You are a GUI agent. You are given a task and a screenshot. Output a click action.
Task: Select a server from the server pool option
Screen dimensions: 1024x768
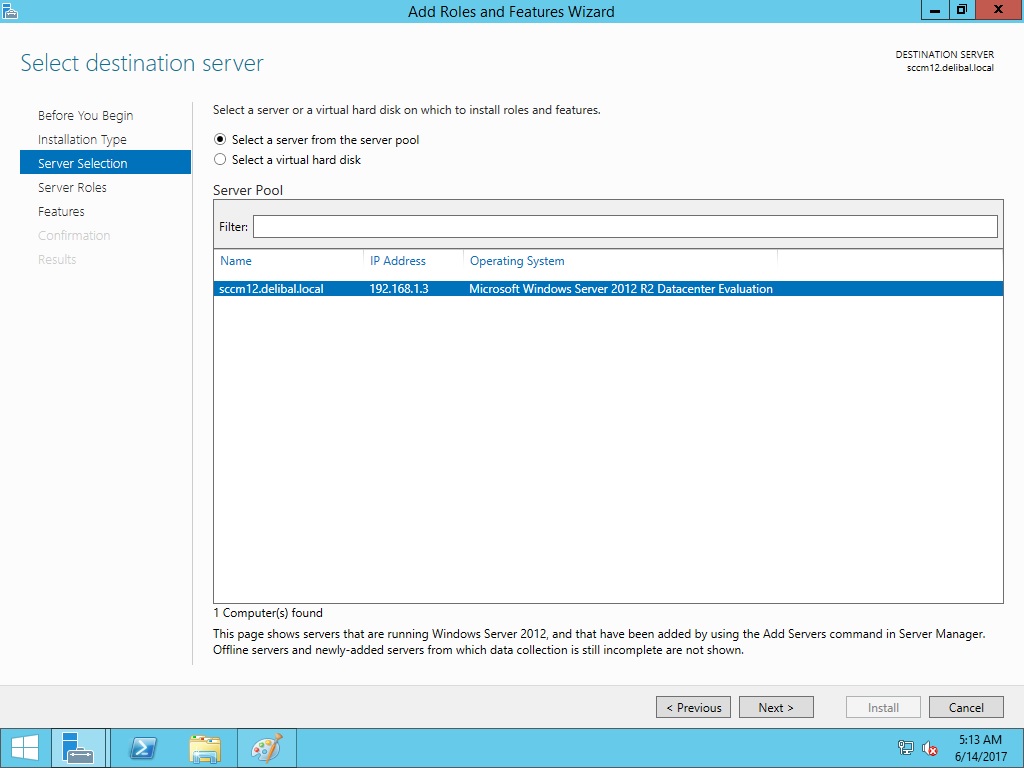(221, 140)
